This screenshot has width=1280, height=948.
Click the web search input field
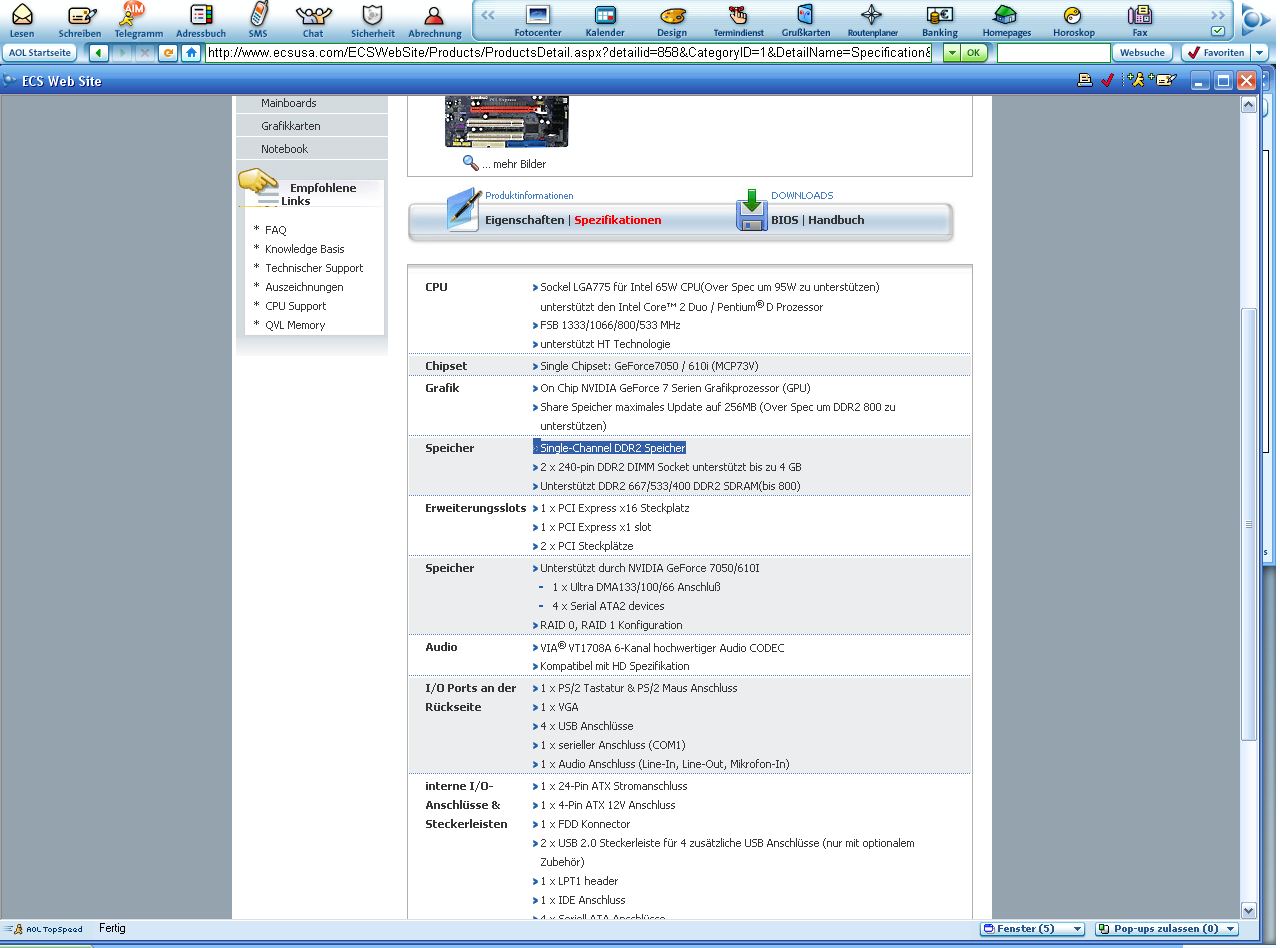(1053, 53)
